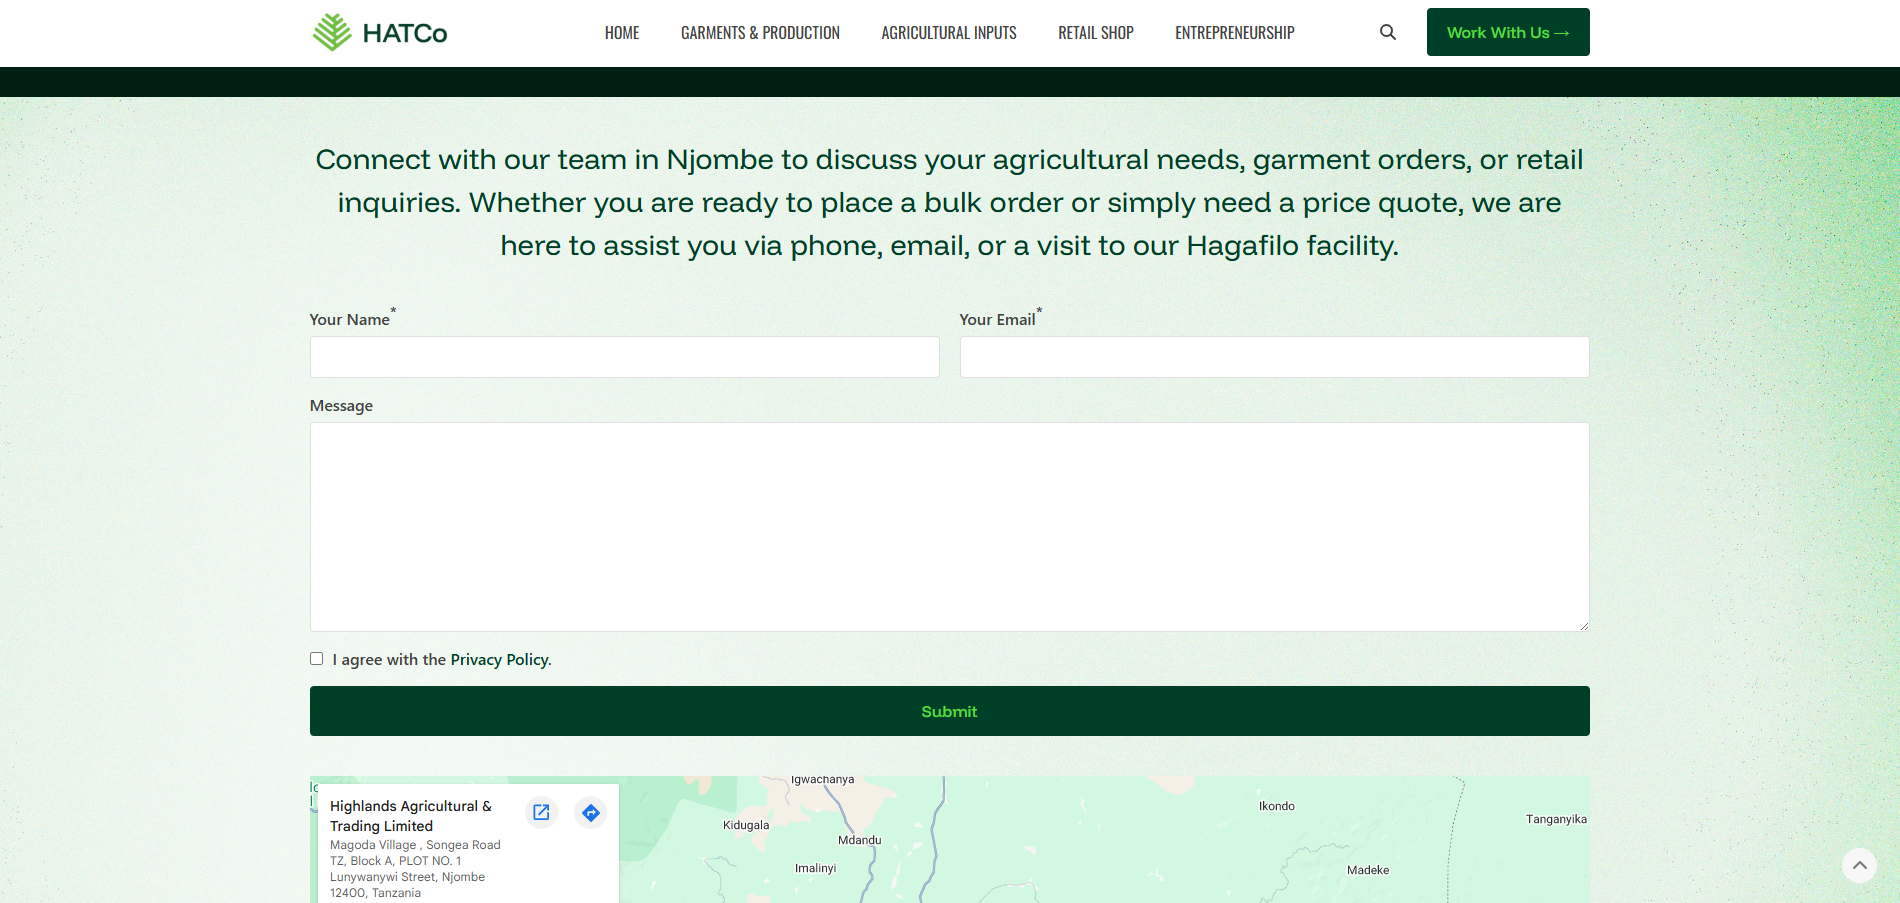Image resolution: width=1900 pixels, height=903 pixels.
Task: Click the Work With Us button
Action: [1507, 32]
